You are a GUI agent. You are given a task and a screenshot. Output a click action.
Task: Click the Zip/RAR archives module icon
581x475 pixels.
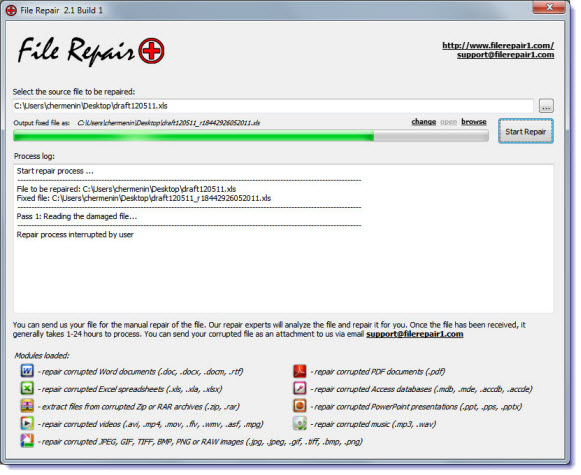pos(27,406)
